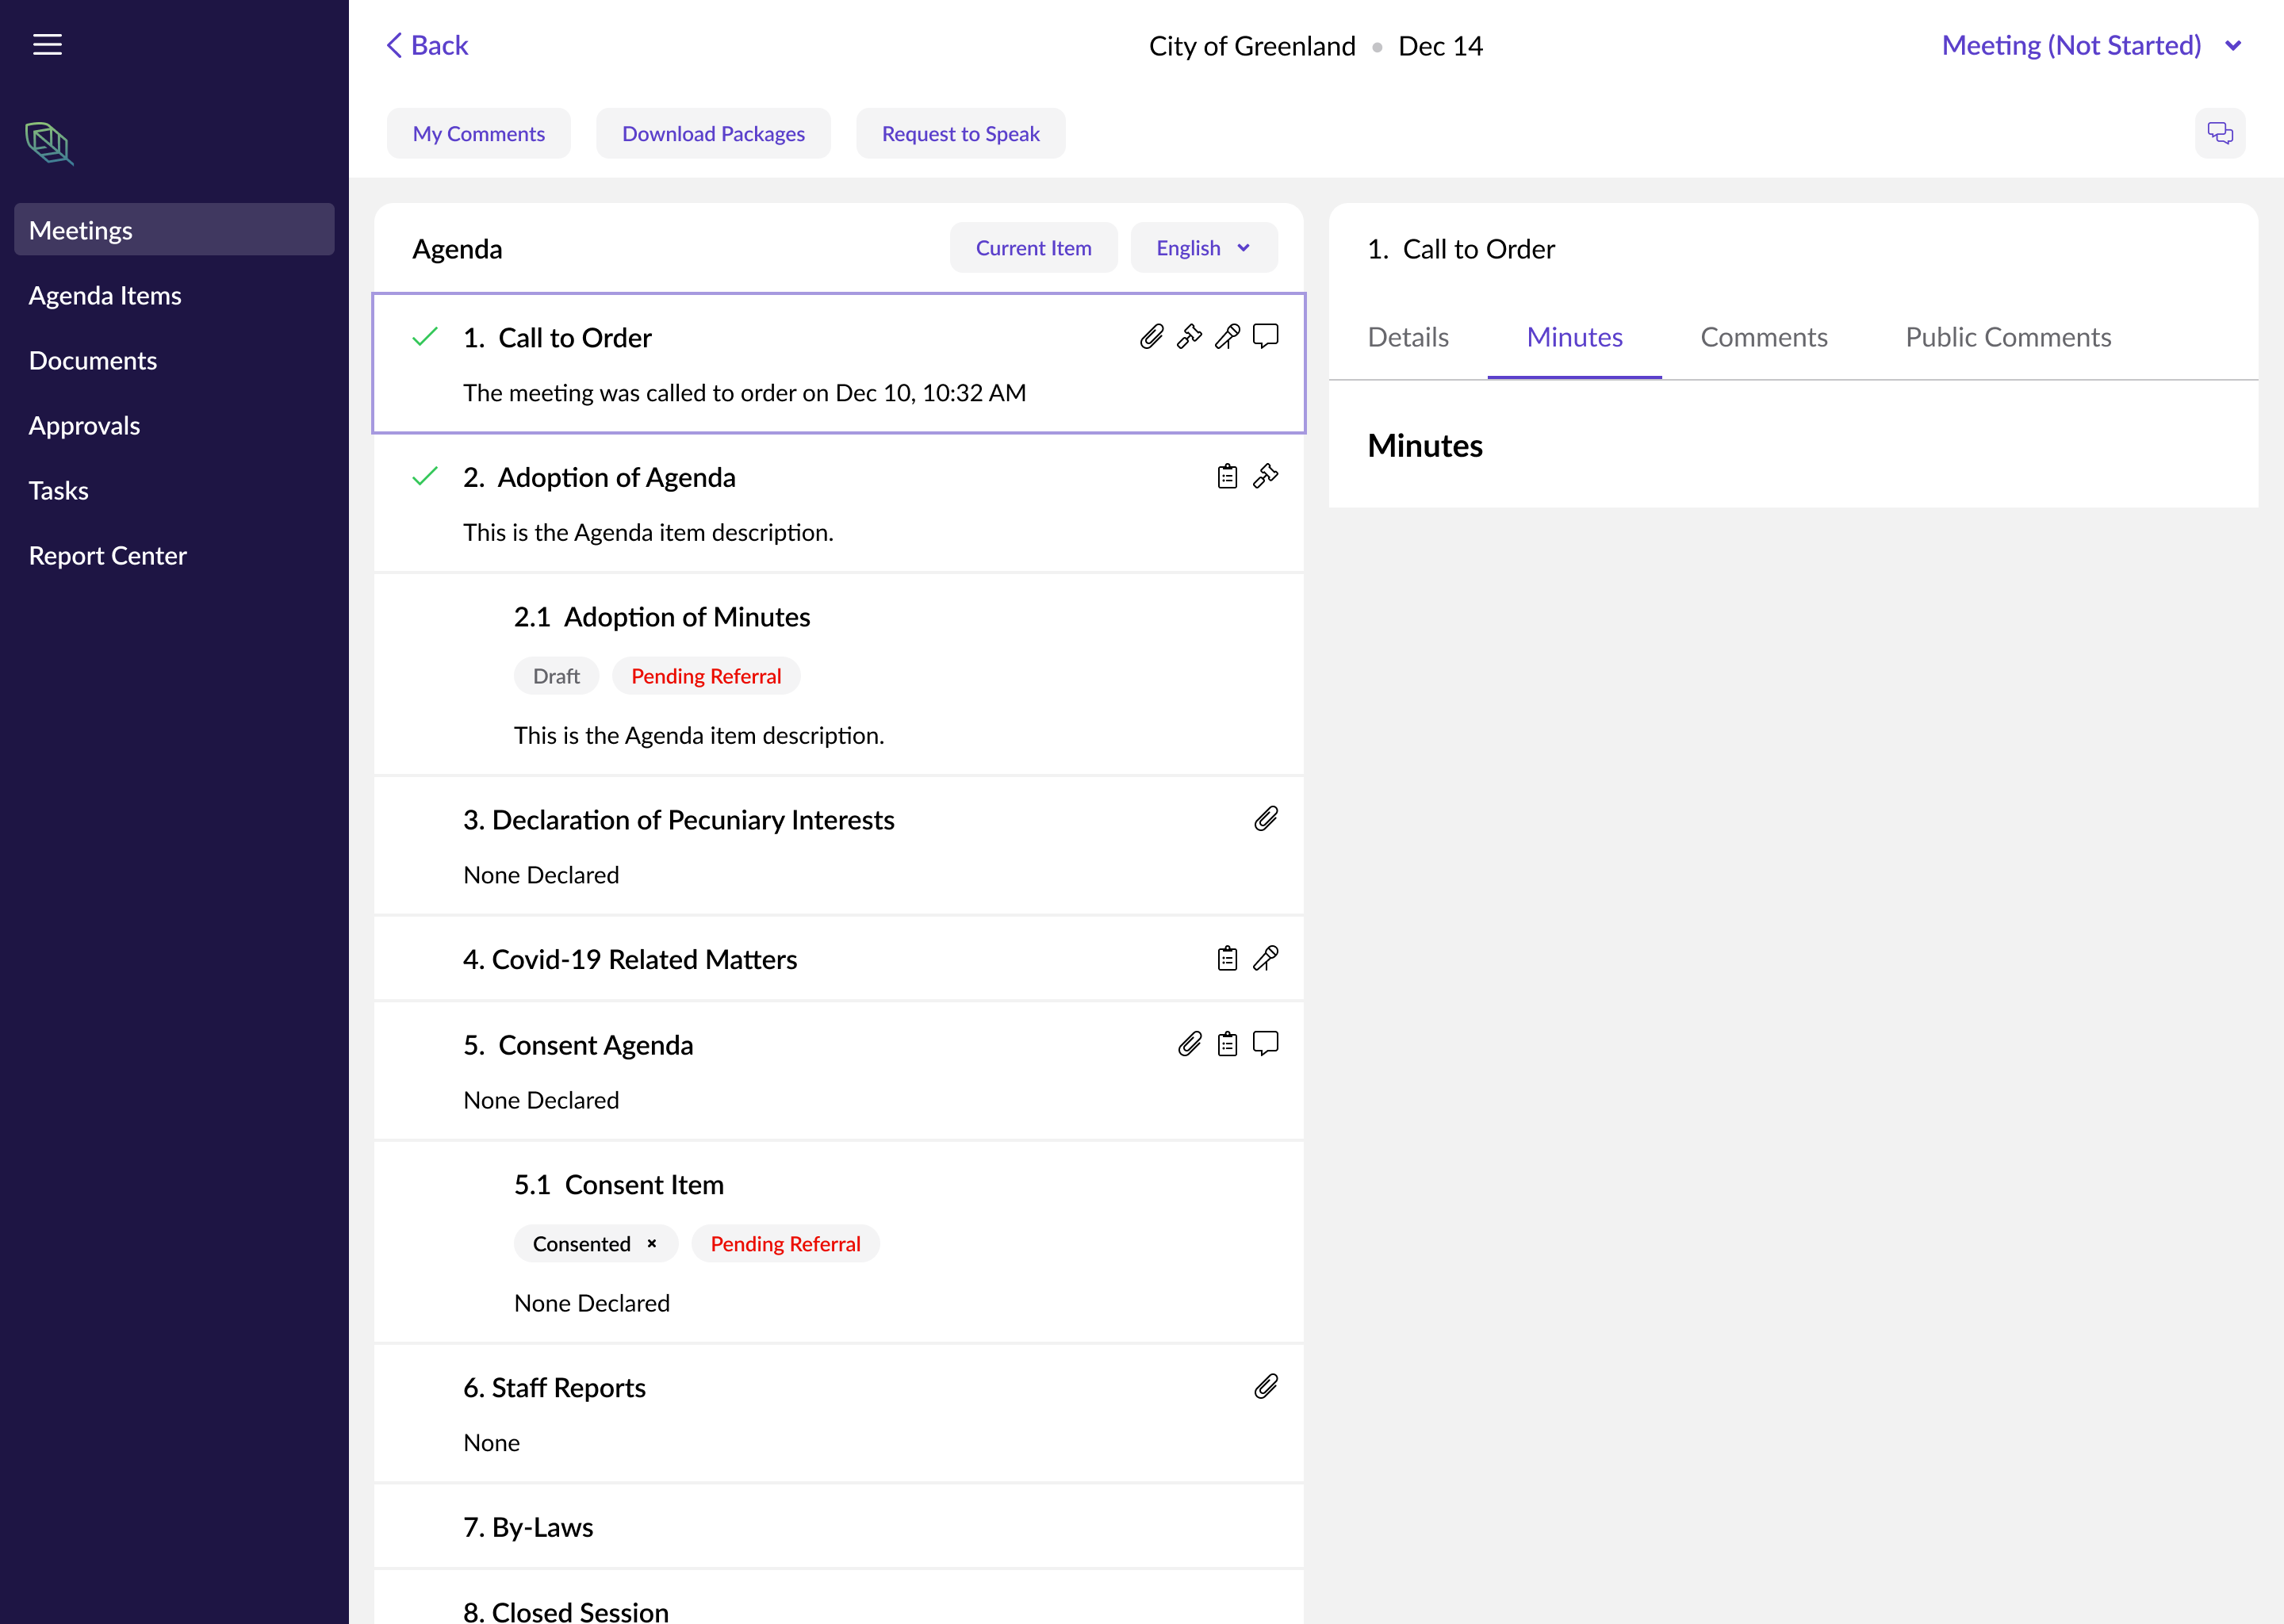Select agenda item 7. By-Laws
This screenshot has width=2284, height=1624.
click(x=839, y=1527)
